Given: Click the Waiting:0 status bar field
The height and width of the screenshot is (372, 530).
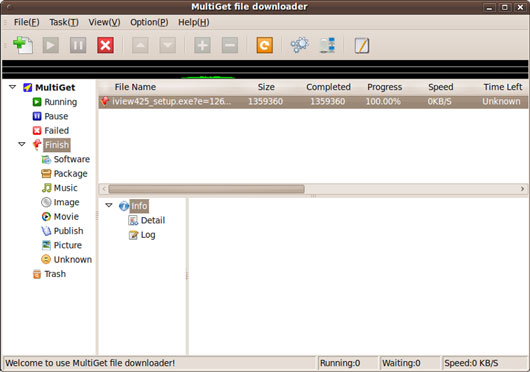Looking at the screenshot, I should pyautogui.click(x=410, y=363).
